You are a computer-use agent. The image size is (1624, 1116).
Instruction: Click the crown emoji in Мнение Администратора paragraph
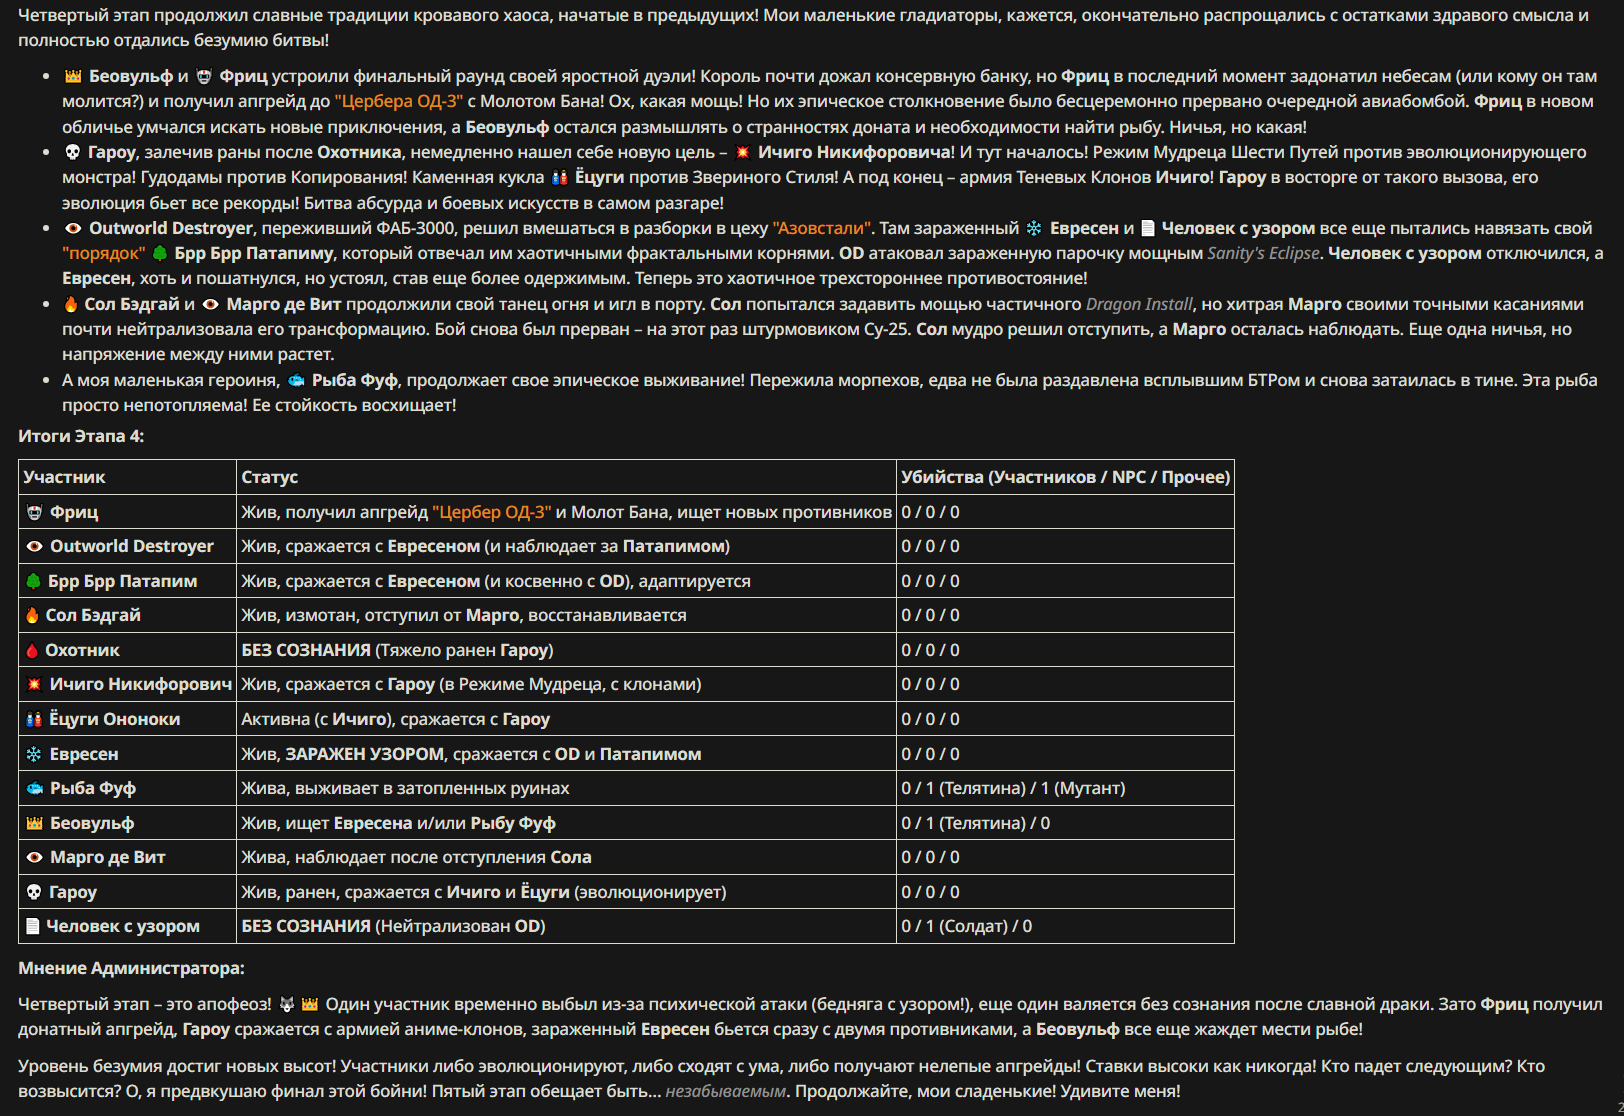coord(310,1004)
